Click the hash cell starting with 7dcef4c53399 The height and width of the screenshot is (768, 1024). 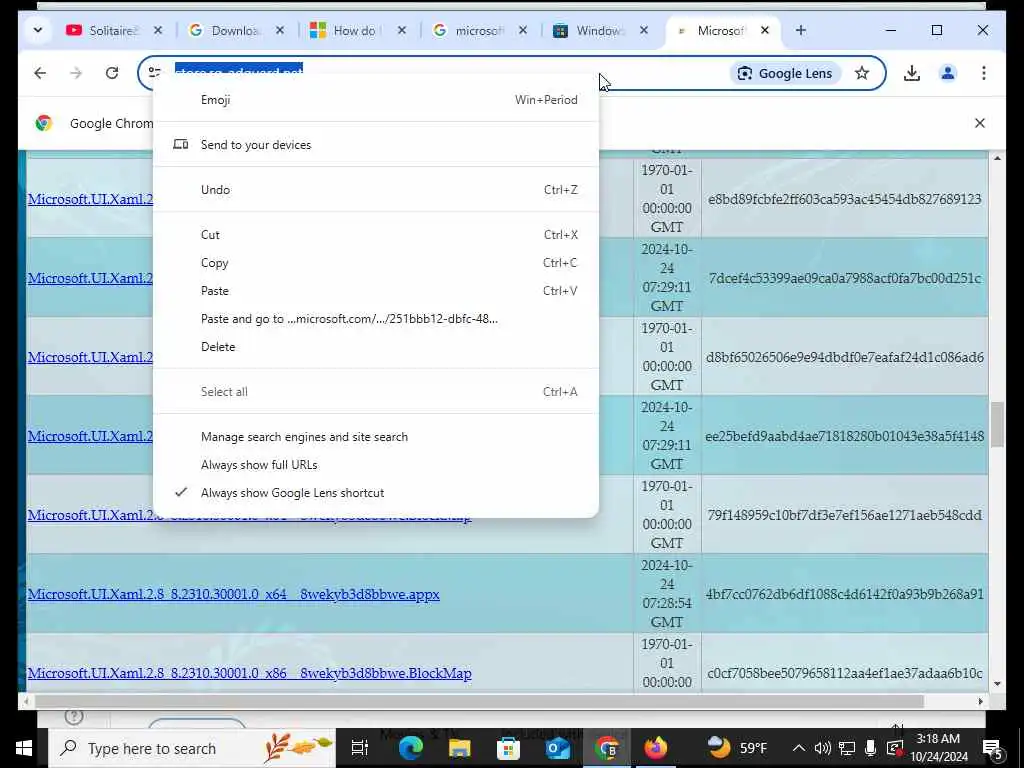tap(844, 278)
